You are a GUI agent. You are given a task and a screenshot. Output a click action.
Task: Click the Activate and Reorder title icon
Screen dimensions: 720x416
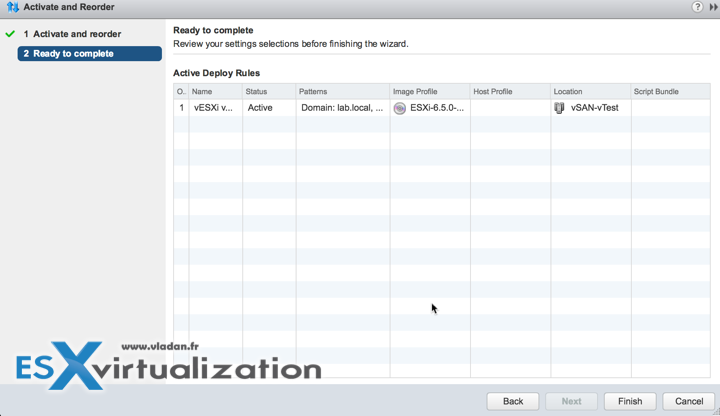[x=12, y=7]
